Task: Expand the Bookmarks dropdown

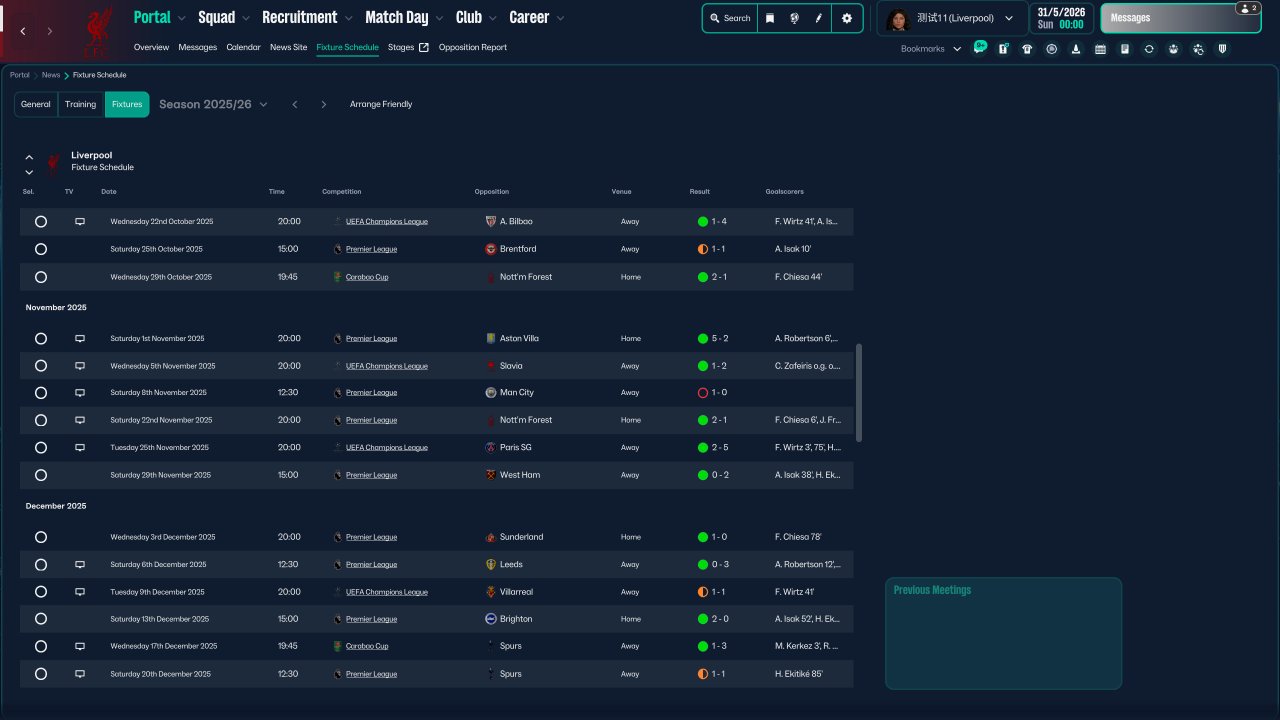Action: coord(931,49)
